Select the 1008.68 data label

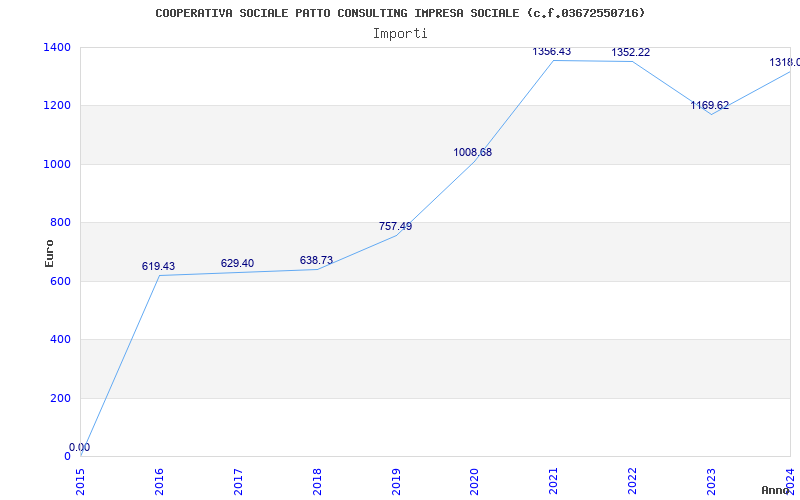click(x=472, y=152)
